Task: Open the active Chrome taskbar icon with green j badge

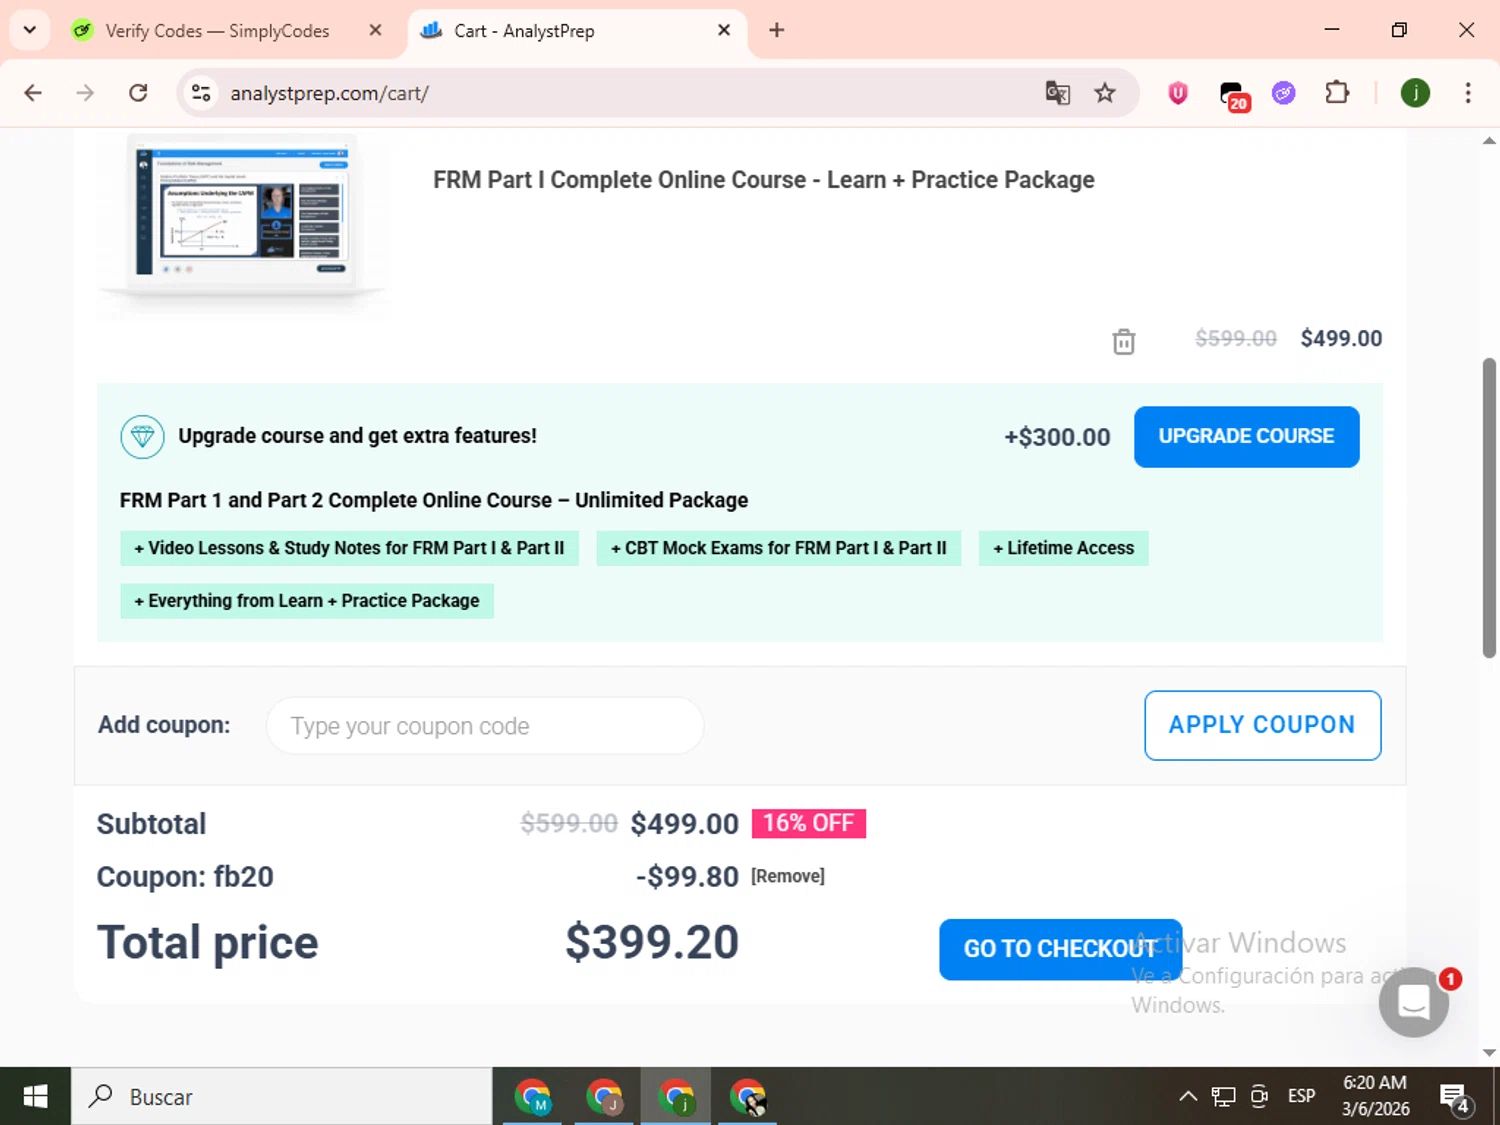Action: click(x=676, y=1097)
